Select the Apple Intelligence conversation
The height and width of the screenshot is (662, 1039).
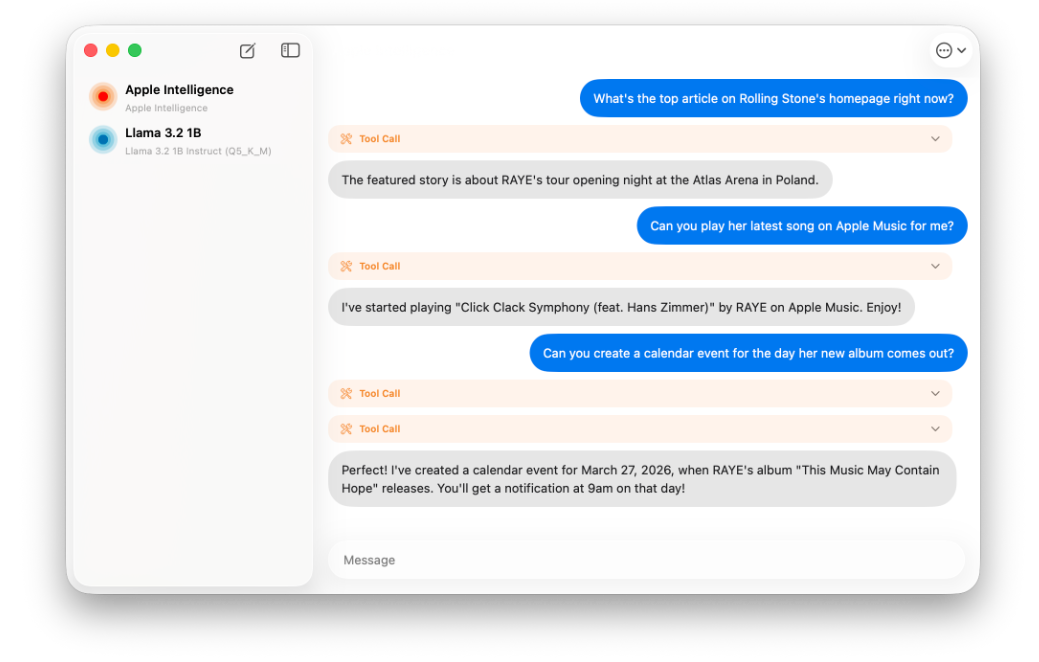click(193, 97)
